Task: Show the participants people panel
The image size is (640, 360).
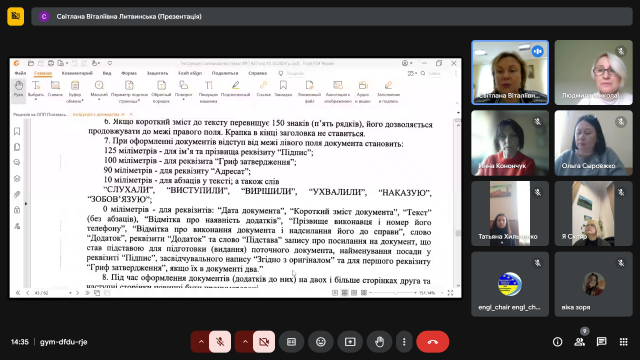Action: [580, 342]
